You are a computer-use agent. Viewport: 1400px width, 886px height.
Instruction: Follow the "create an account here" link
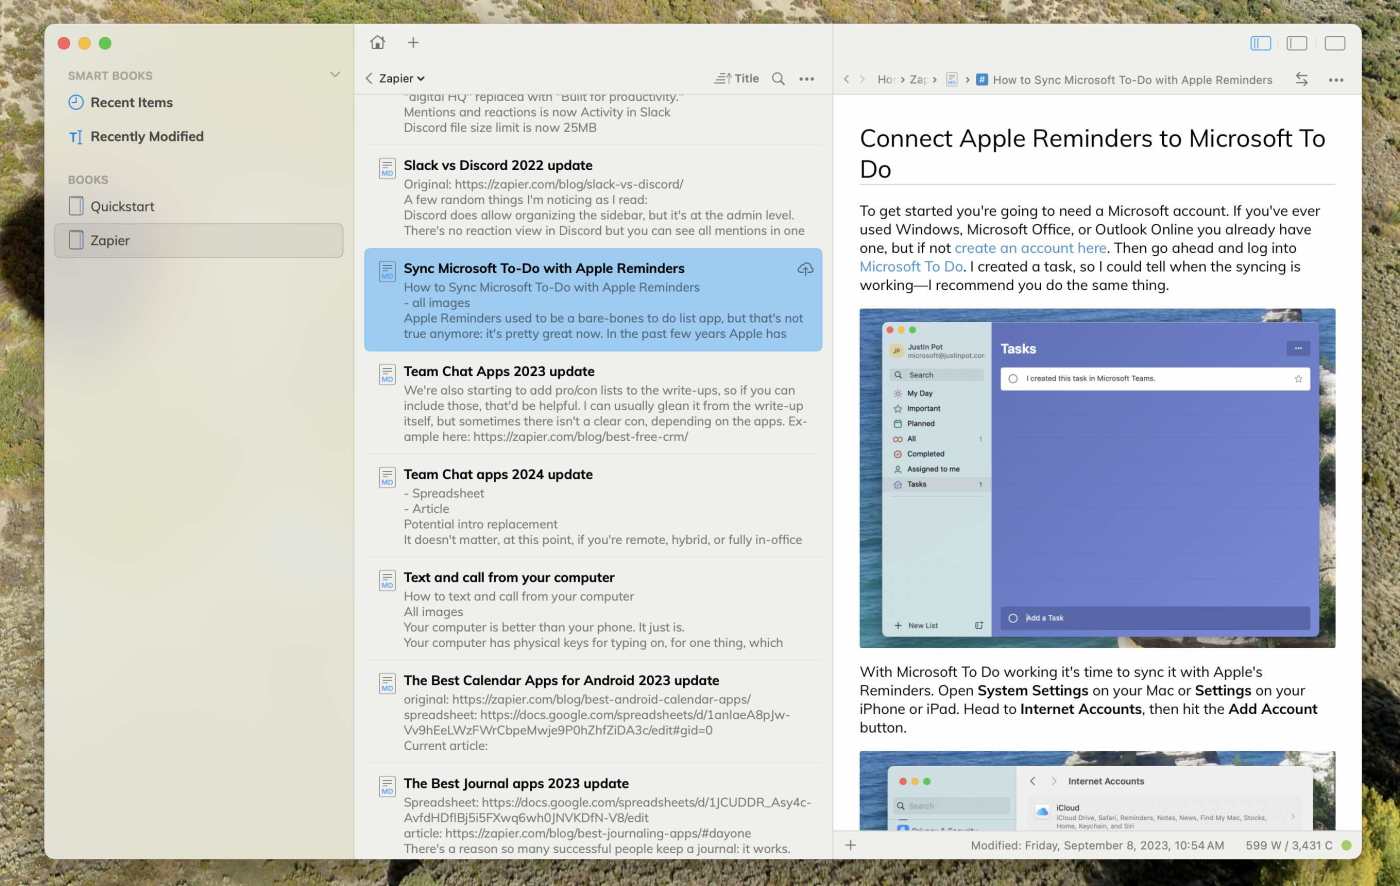pos(1030,248)
